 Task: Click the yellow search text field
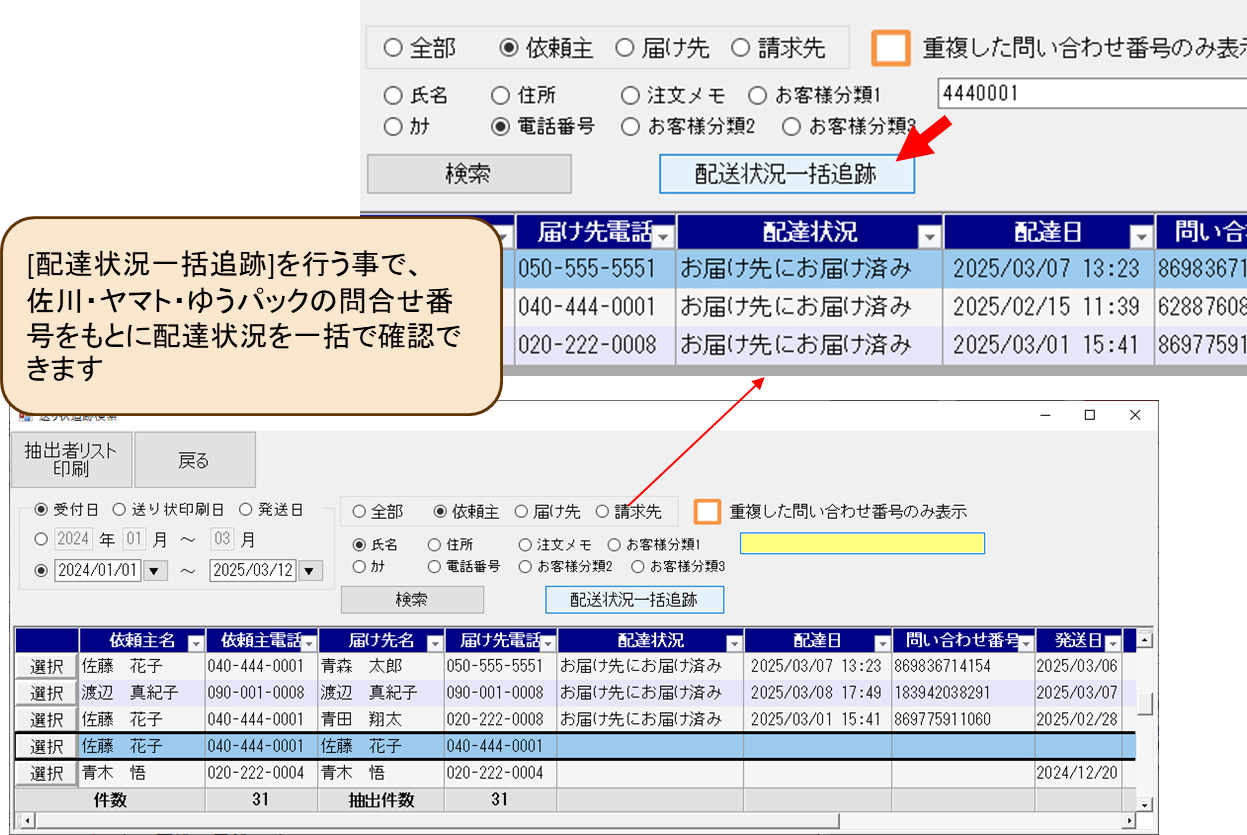[862, 543]
